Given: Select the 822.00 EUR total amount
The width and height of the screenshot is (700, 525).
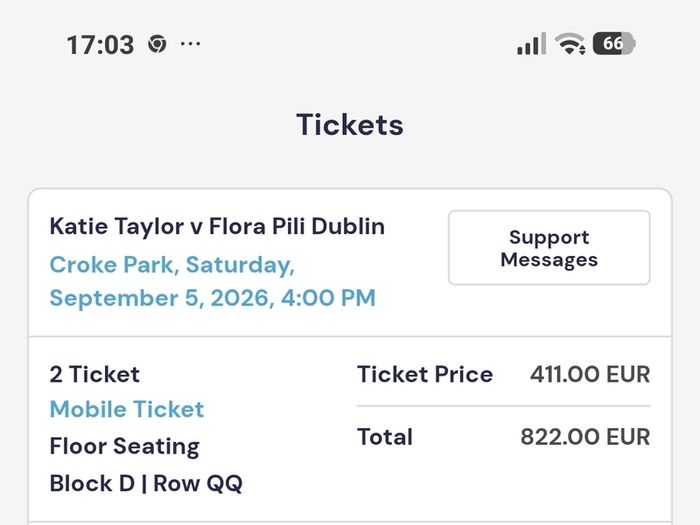Looking at the screenshot, I should tap(585, 437).
